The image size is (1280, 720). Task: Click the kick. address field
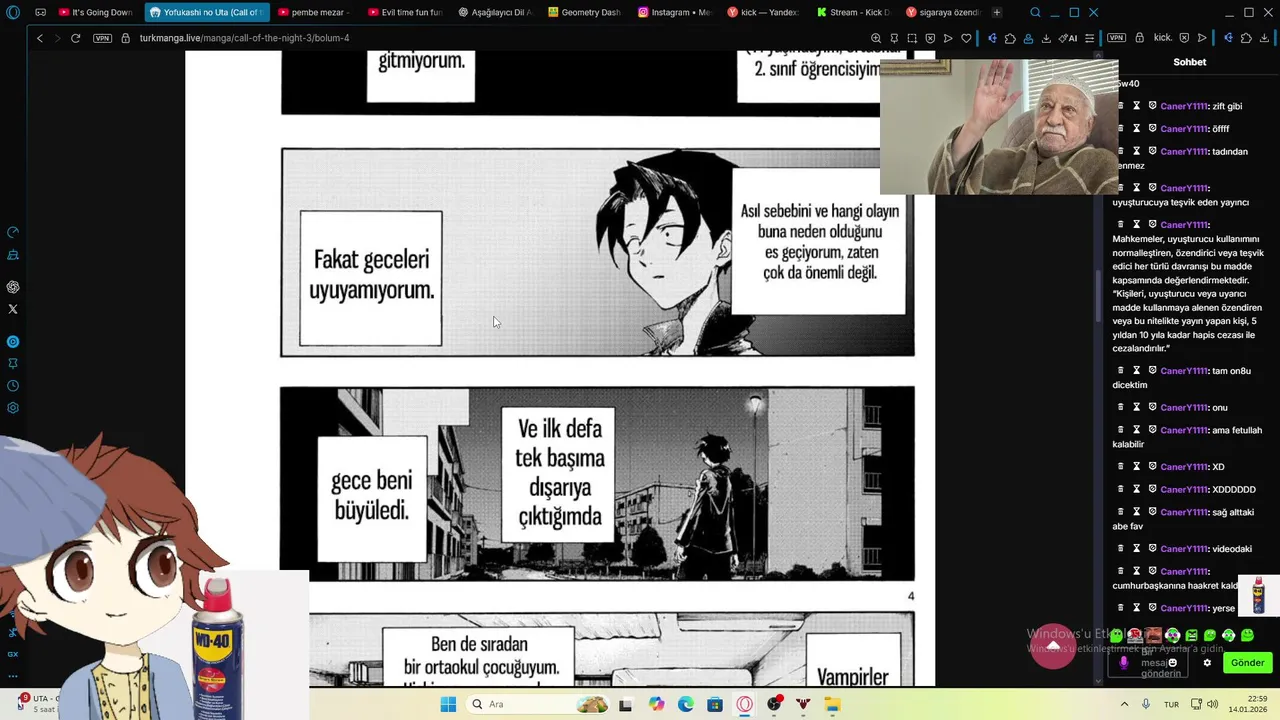(x=1163, y=38)
